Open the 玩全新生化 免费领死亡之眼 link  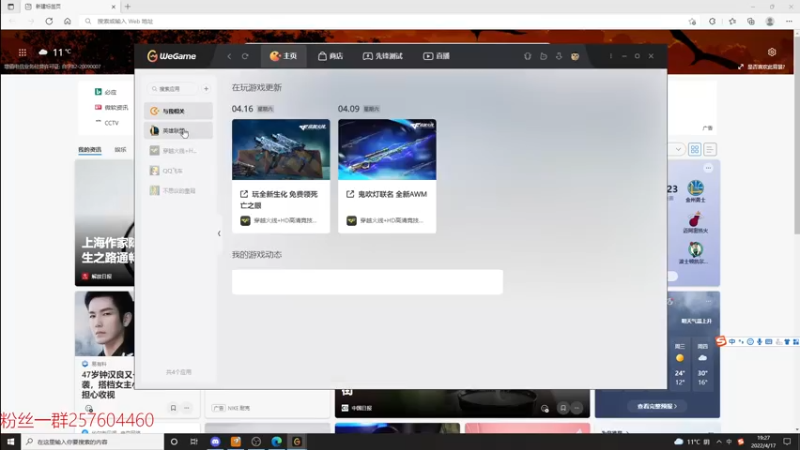(279, 199)
